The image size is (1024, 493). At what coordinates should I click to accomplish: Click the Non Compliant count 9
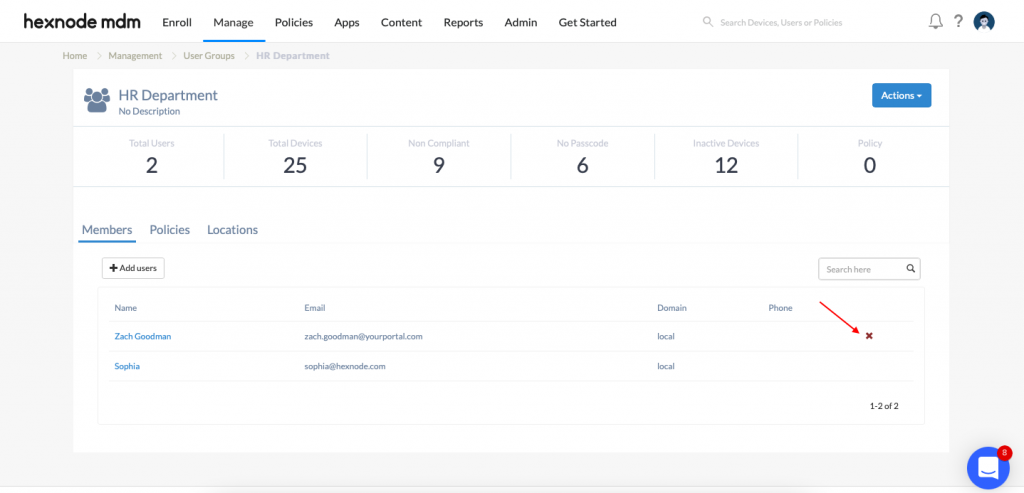pyautogui.click(x=439, y=165)
